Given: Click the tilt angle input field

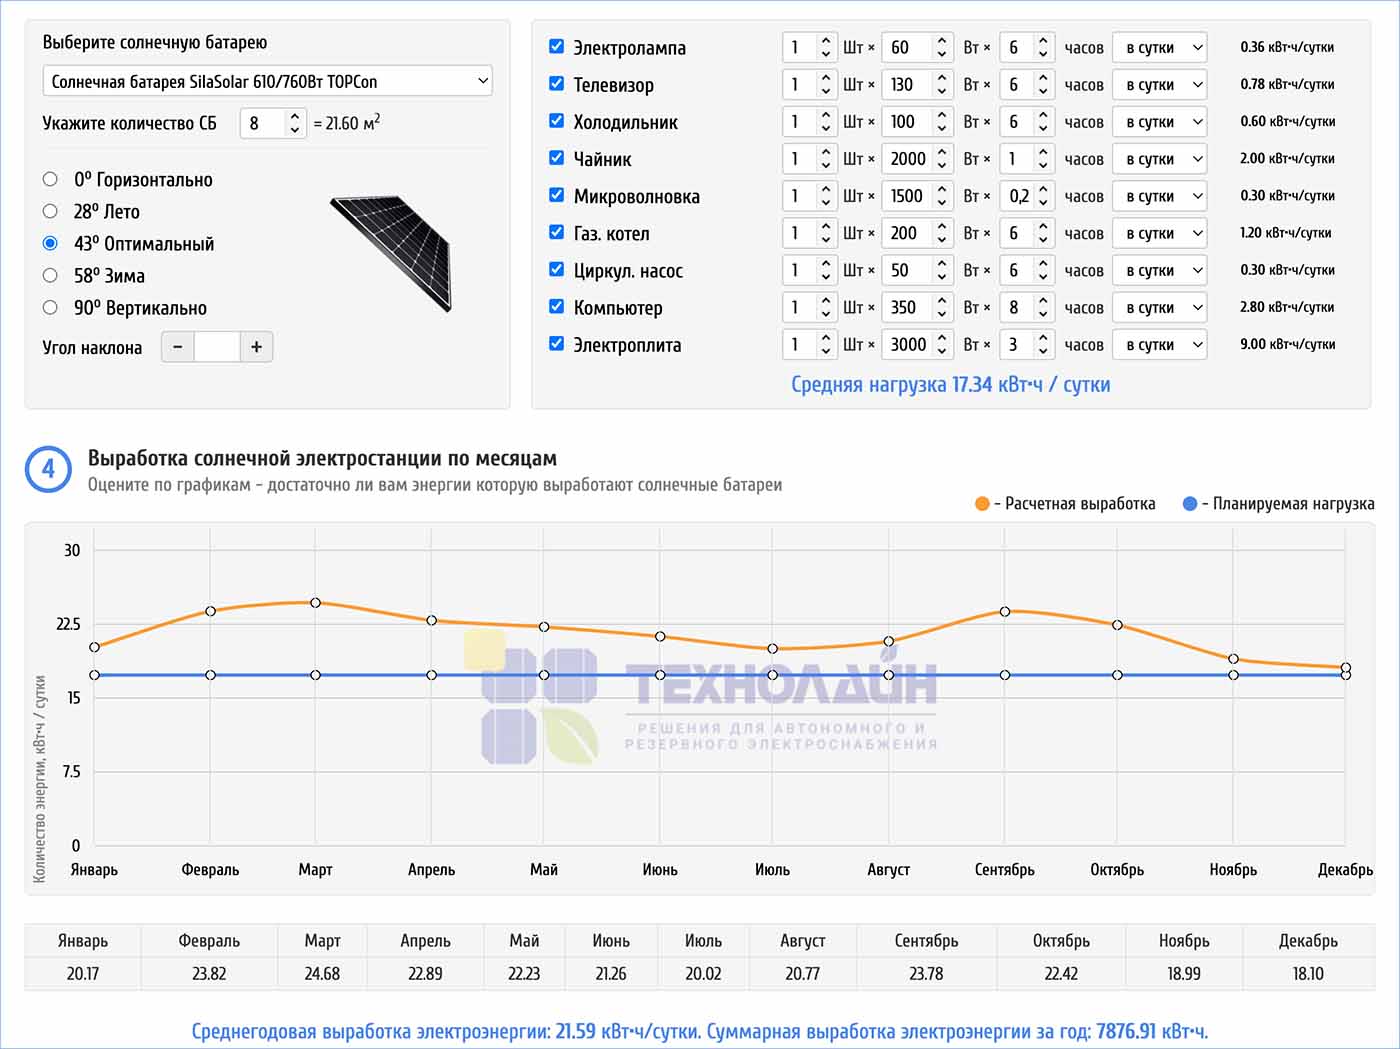Looking at the screenshot, I should (x=217, y=347).
